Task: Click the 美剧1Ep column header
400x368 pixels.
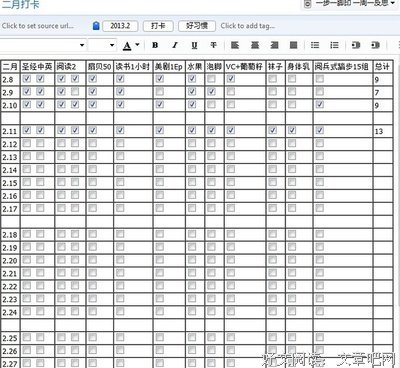Action: point(169,67)
